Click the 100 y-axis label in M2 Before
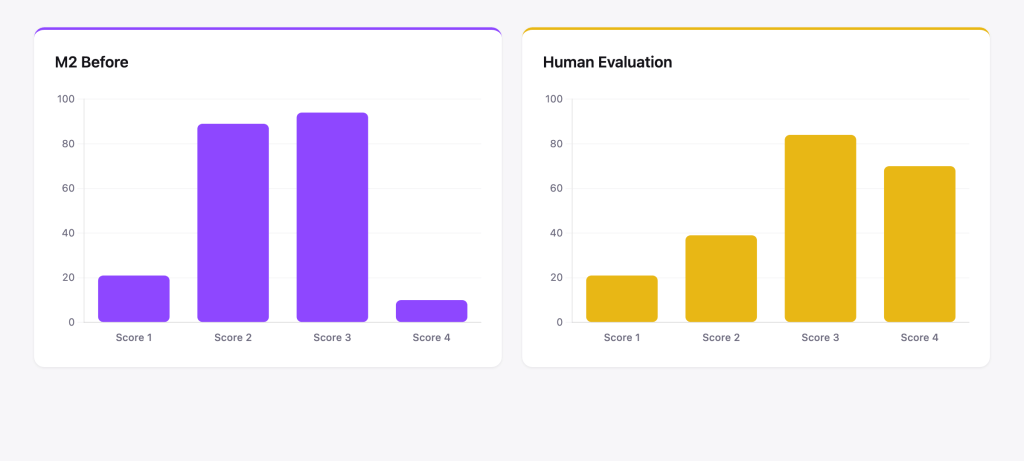 click(x=65, y=99)
